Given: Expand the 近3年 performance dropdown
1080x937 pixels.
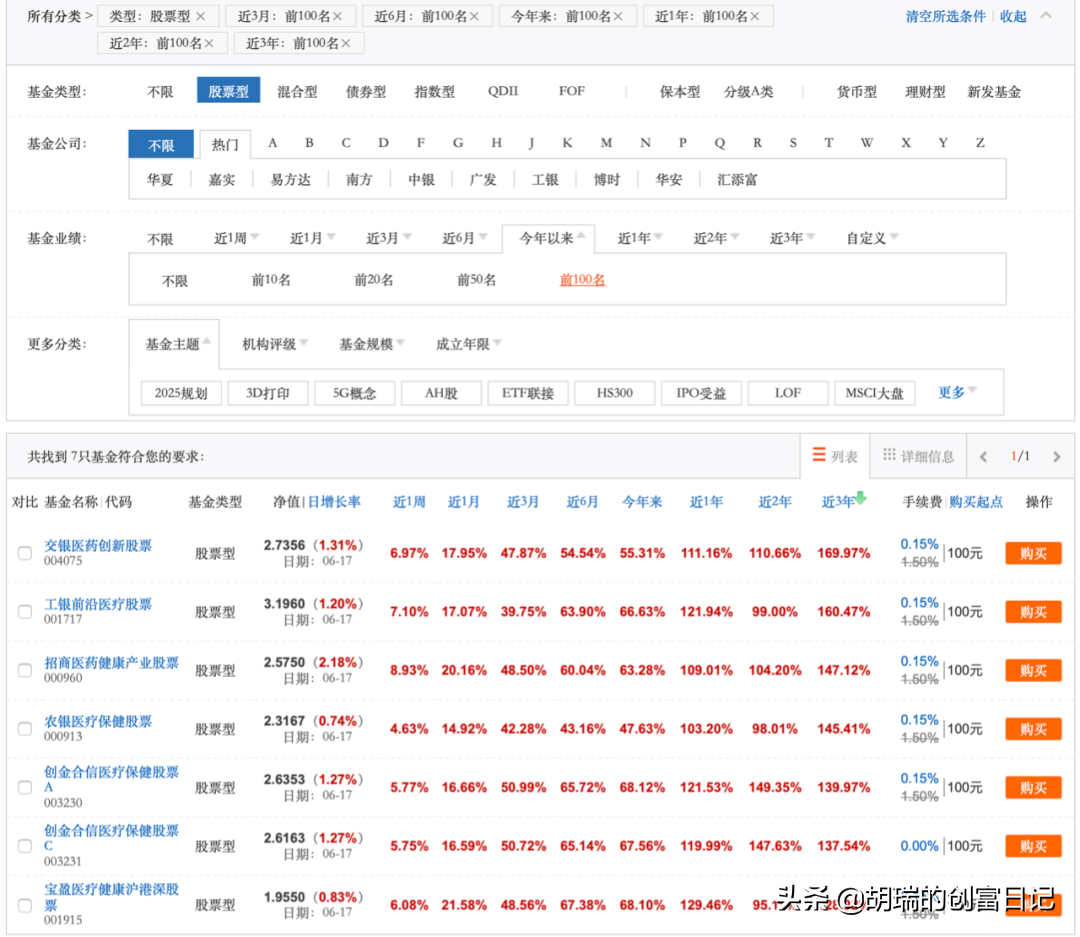Looking at the screenshot, I should pos(792,238).
